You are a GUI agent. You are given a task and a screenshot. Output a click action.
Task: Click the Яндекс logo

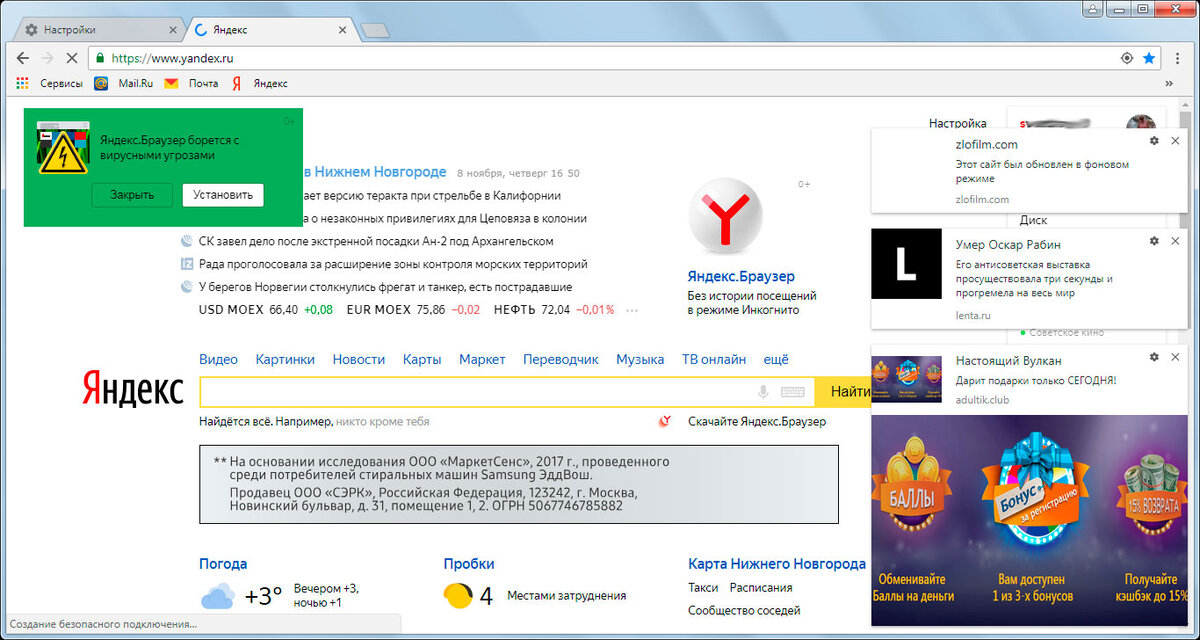click(x=133, y=389)
